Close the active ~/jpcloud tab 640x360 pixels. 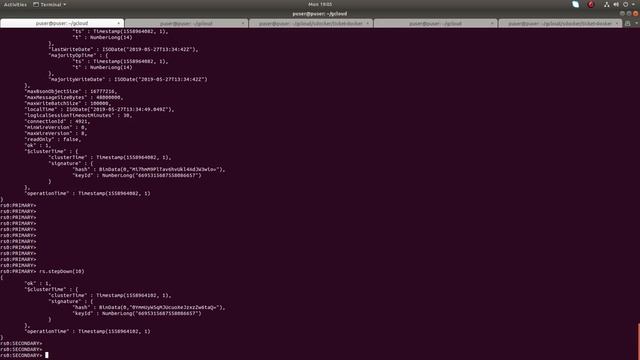coord(119,23)
